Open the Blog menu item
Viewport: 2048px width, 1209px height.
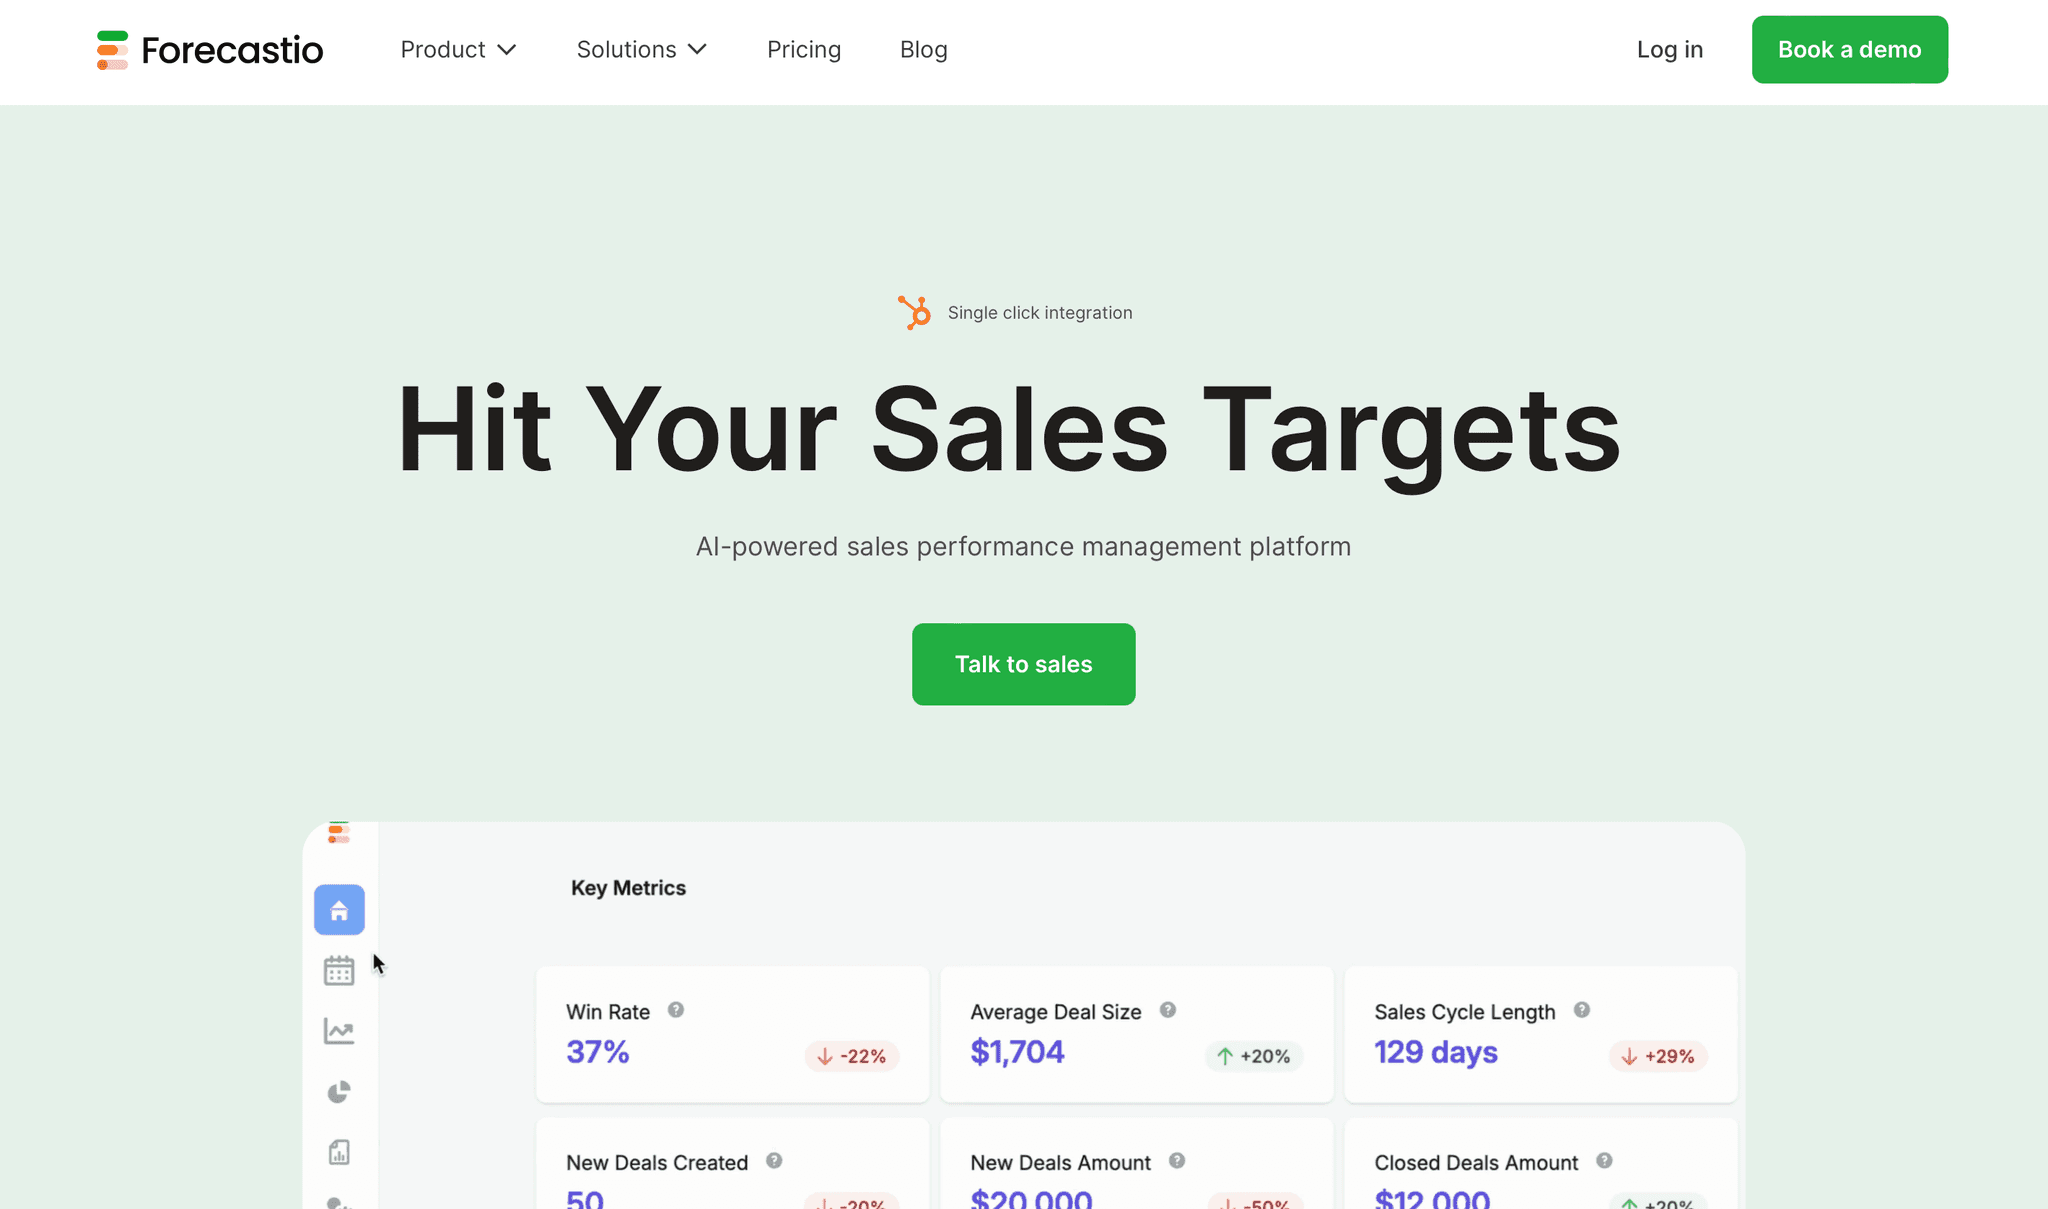(923, 49)
